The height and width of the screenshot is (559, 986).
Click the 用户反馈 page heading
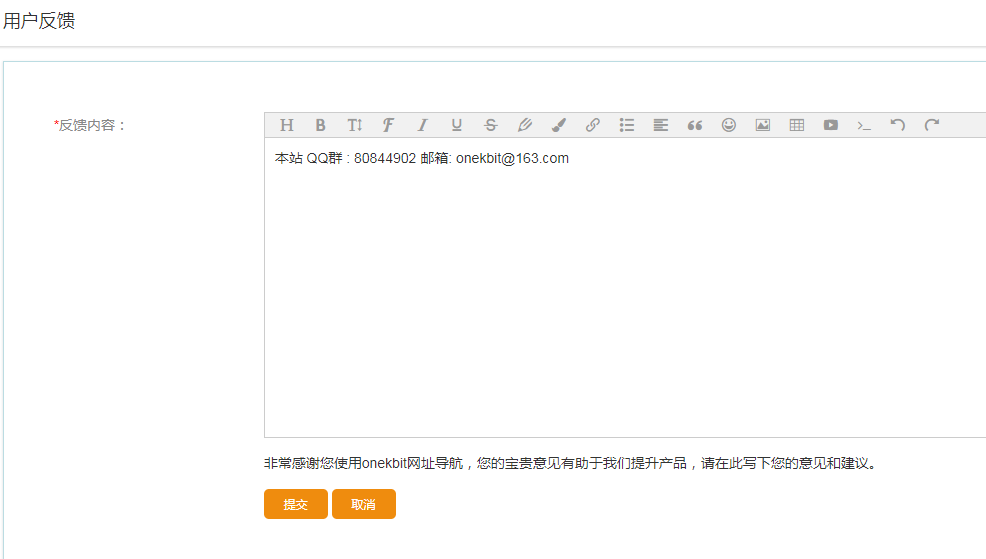coord(39,21)
